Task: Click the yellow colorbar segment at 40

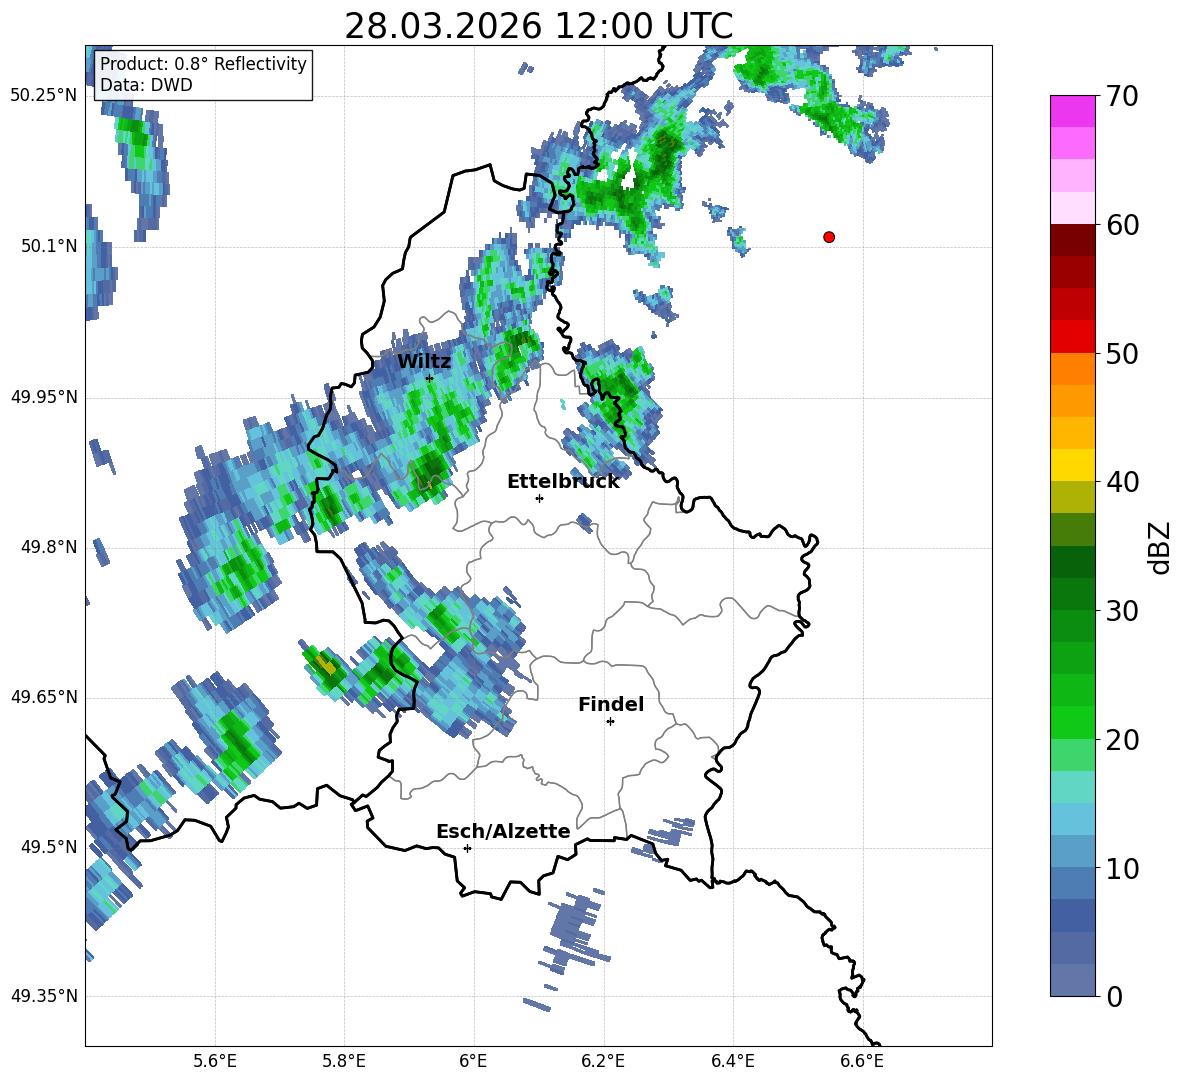Action: click(1072, 465)
